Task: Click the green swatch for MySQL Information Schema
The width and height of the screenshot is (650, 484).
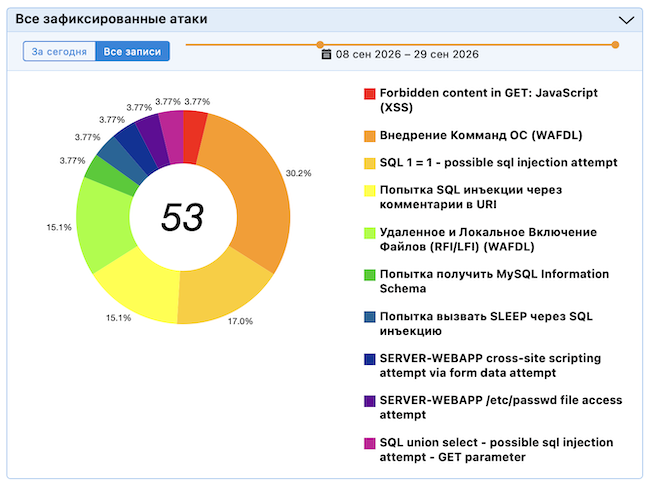Action: tap(369, 275)
